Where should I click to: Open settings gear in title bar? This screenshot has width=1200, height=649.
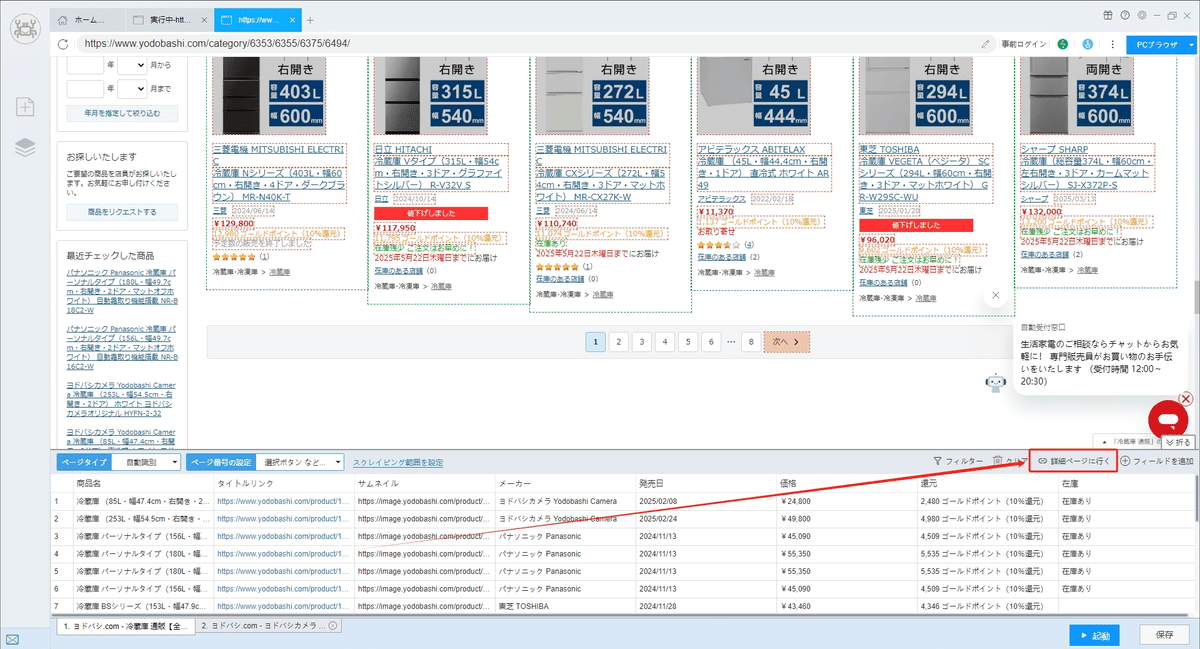click(x=1140, y=15)
